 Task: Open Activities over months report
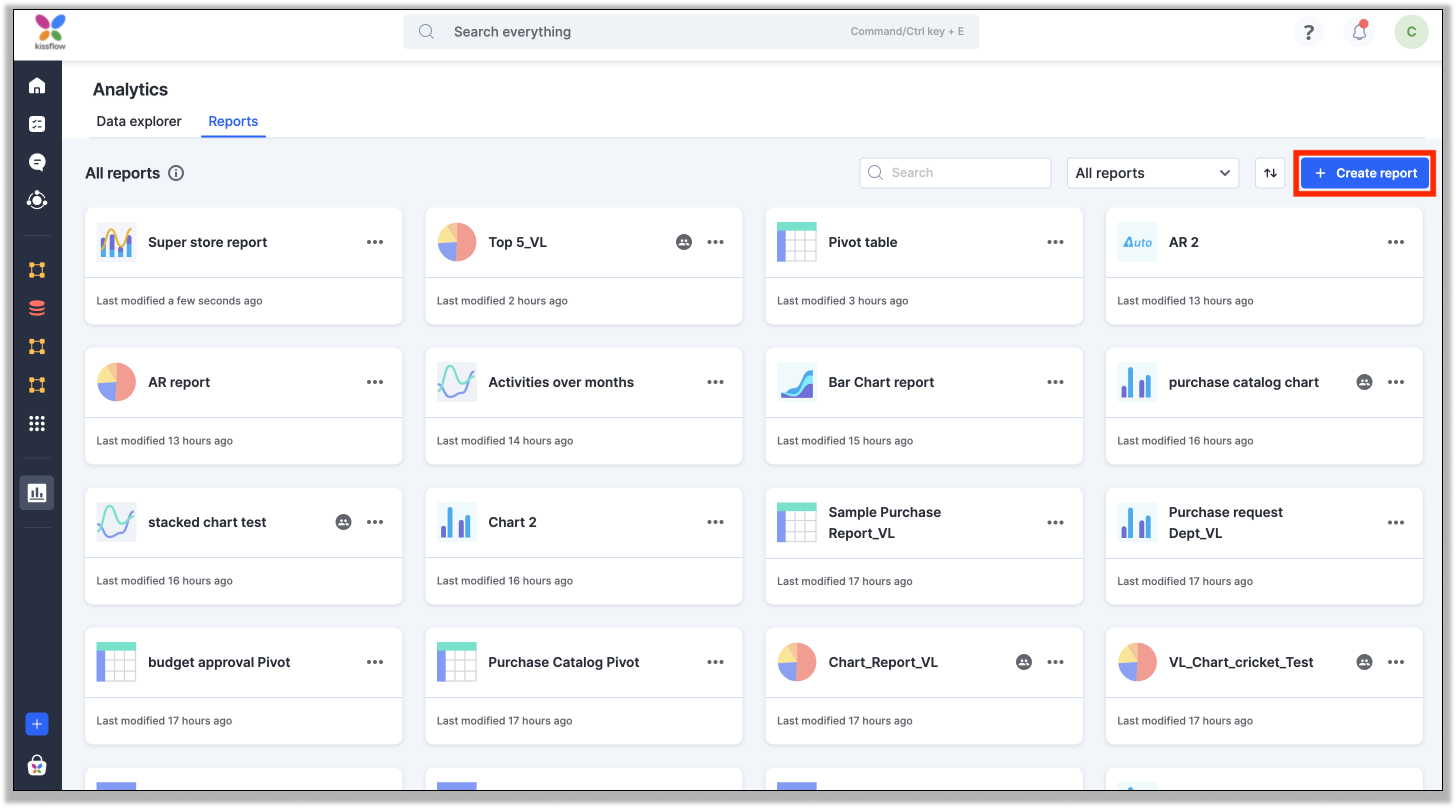[561, 382]
